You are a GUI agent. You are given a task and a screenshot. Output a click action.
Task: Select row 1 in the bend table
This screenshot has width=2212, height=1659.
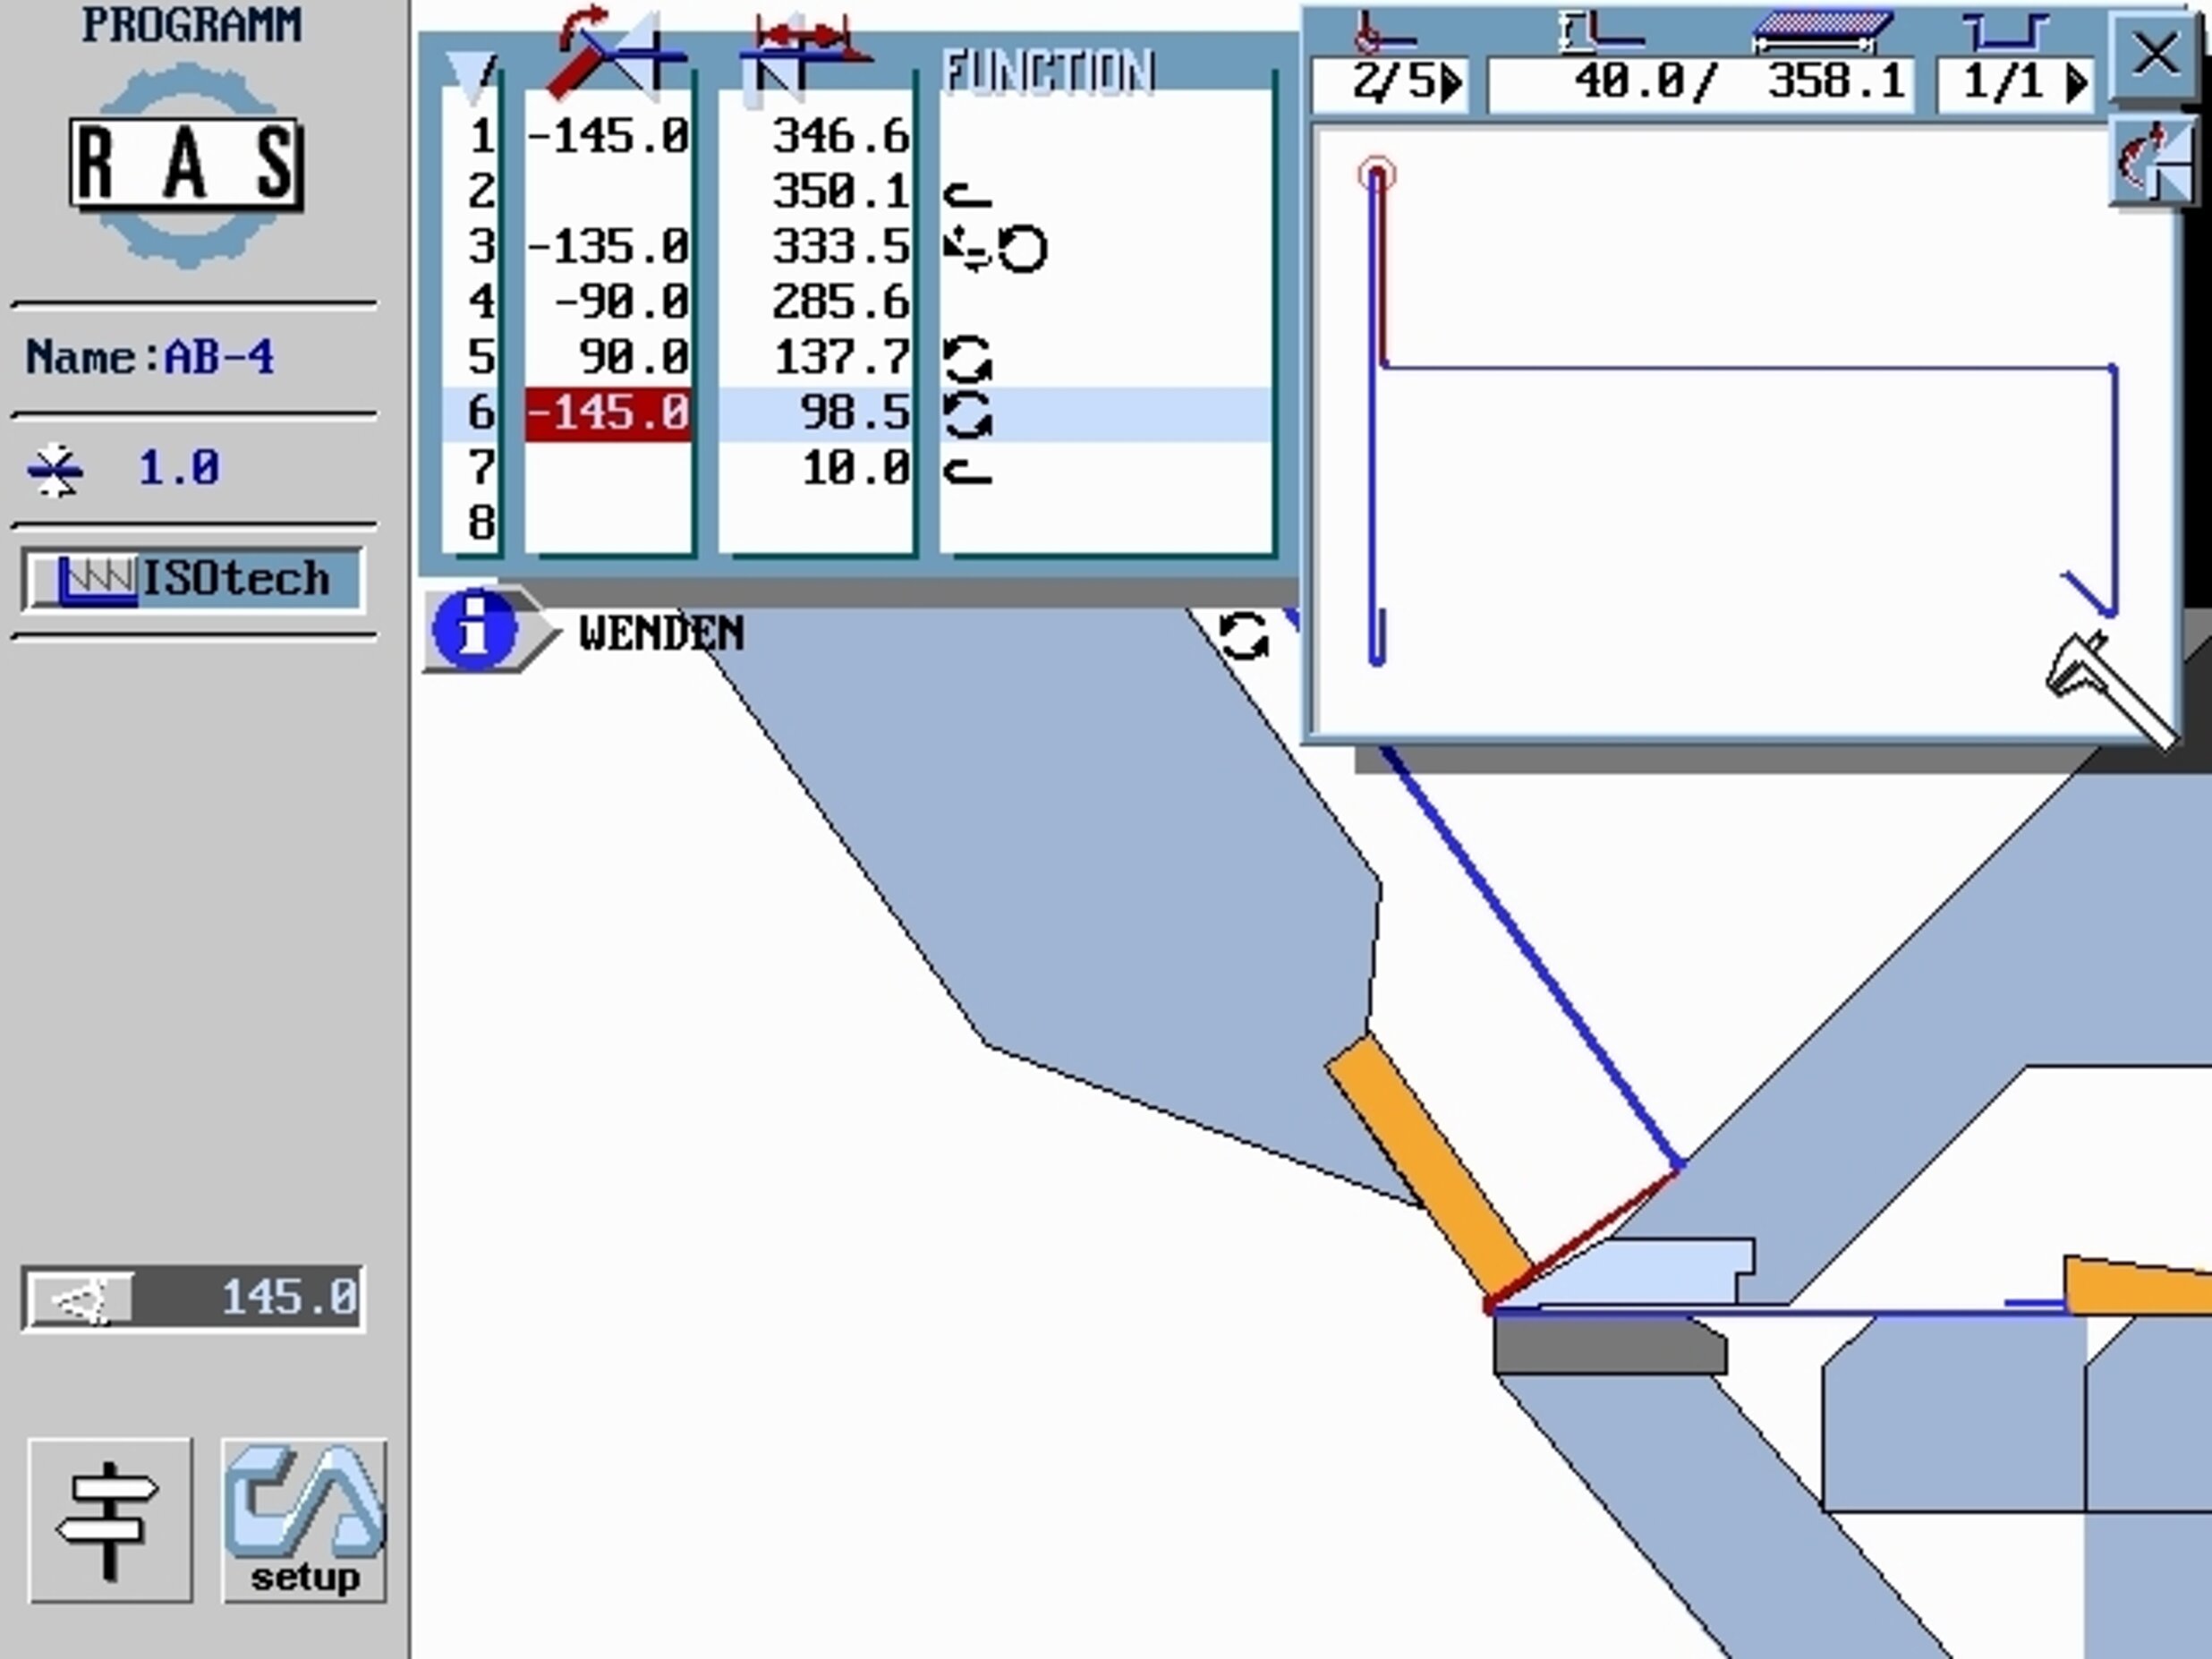(481, 136)
